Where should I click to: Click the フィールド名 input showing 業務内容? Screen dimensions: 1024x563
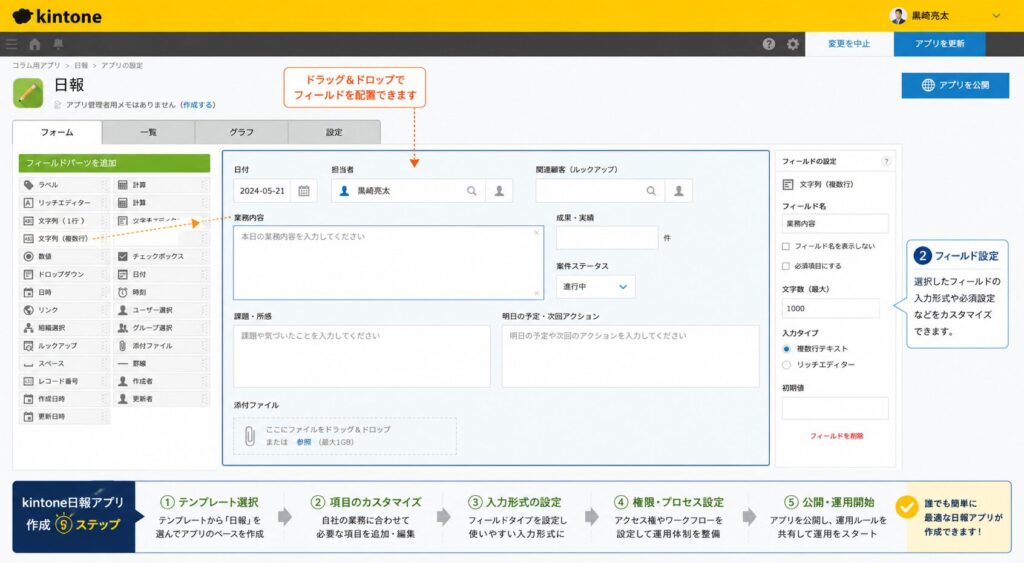pos(835,223)
